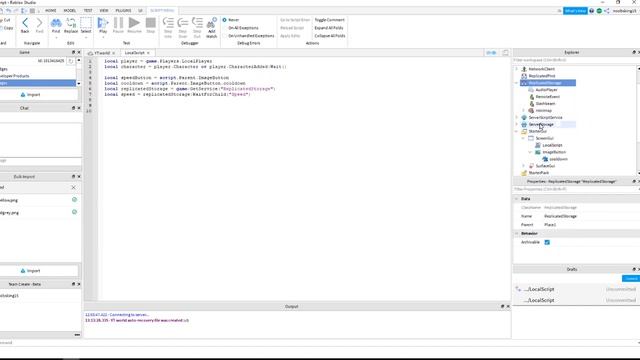The image size is (640, 360).
Task: Click the Replace tool icon
Action: coord(71,25)
